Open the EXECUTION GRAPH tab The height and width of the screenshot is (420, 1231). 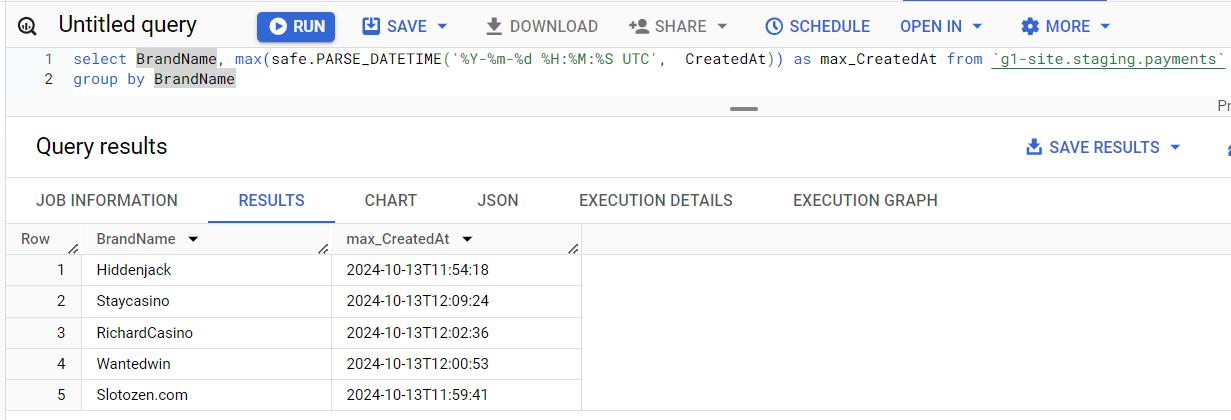[866, 201]
